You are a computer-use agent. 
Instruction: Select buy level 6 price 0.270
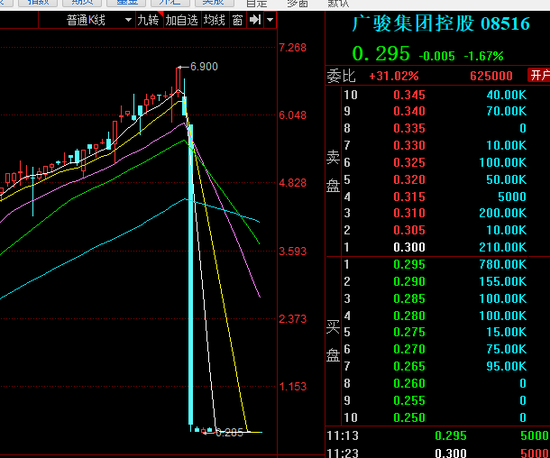(409, 350)
